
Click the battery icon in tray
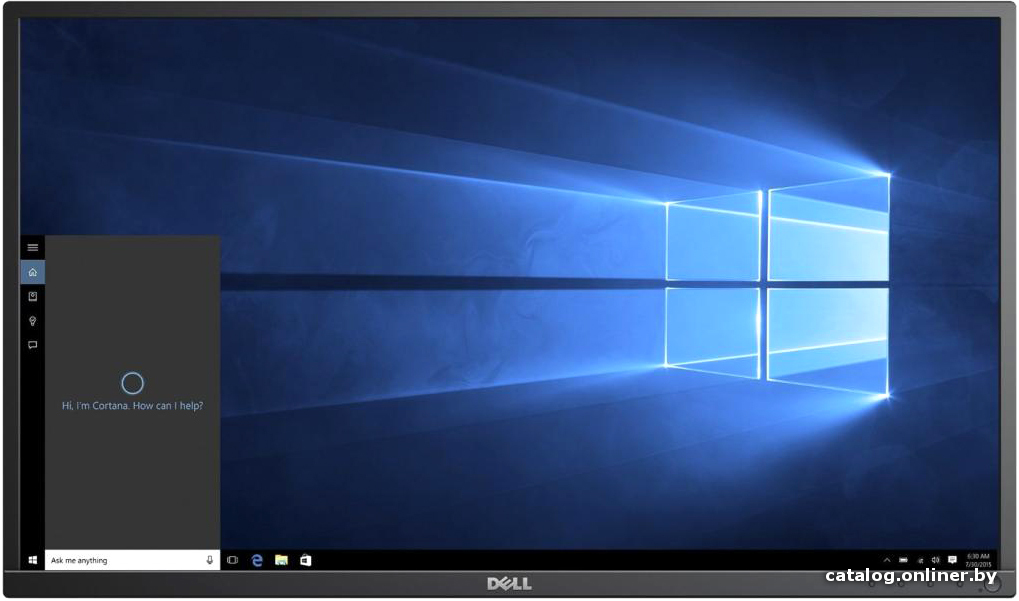point(903,560)
